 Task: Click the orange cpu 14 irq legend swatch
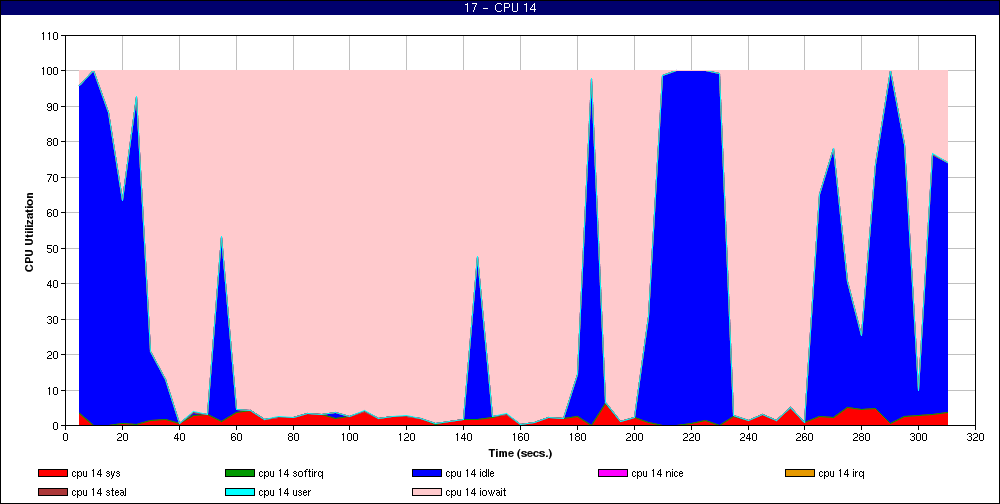pyautogui.click(x=799, y=473)
